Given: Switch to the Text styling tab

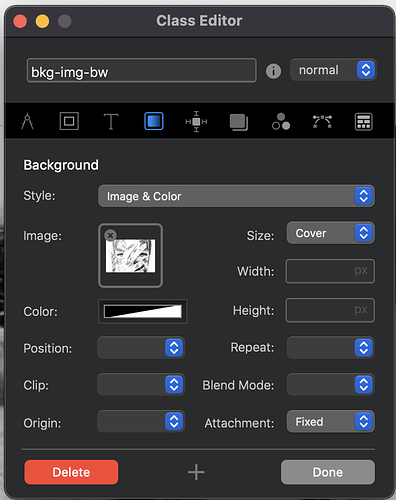Looking at the screenshot, I should pos(111,121).
